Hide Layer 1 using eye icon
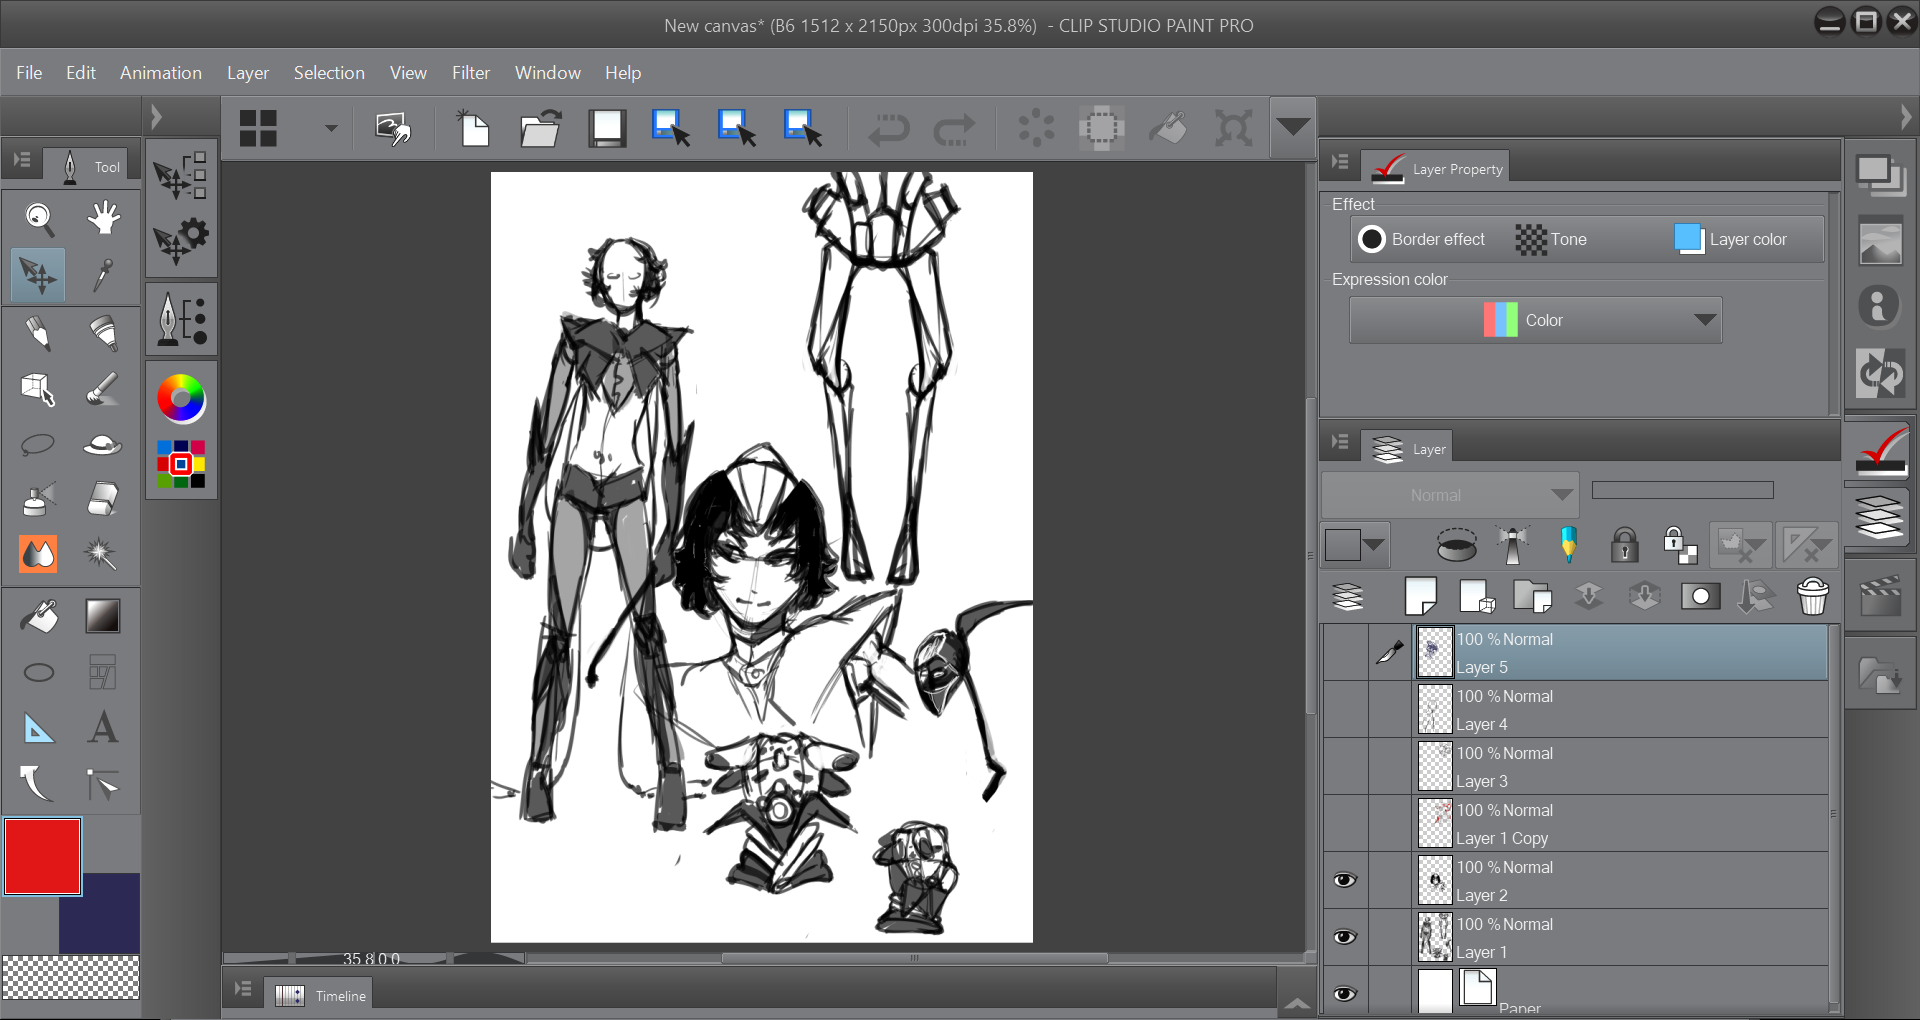 (1345, 937)
